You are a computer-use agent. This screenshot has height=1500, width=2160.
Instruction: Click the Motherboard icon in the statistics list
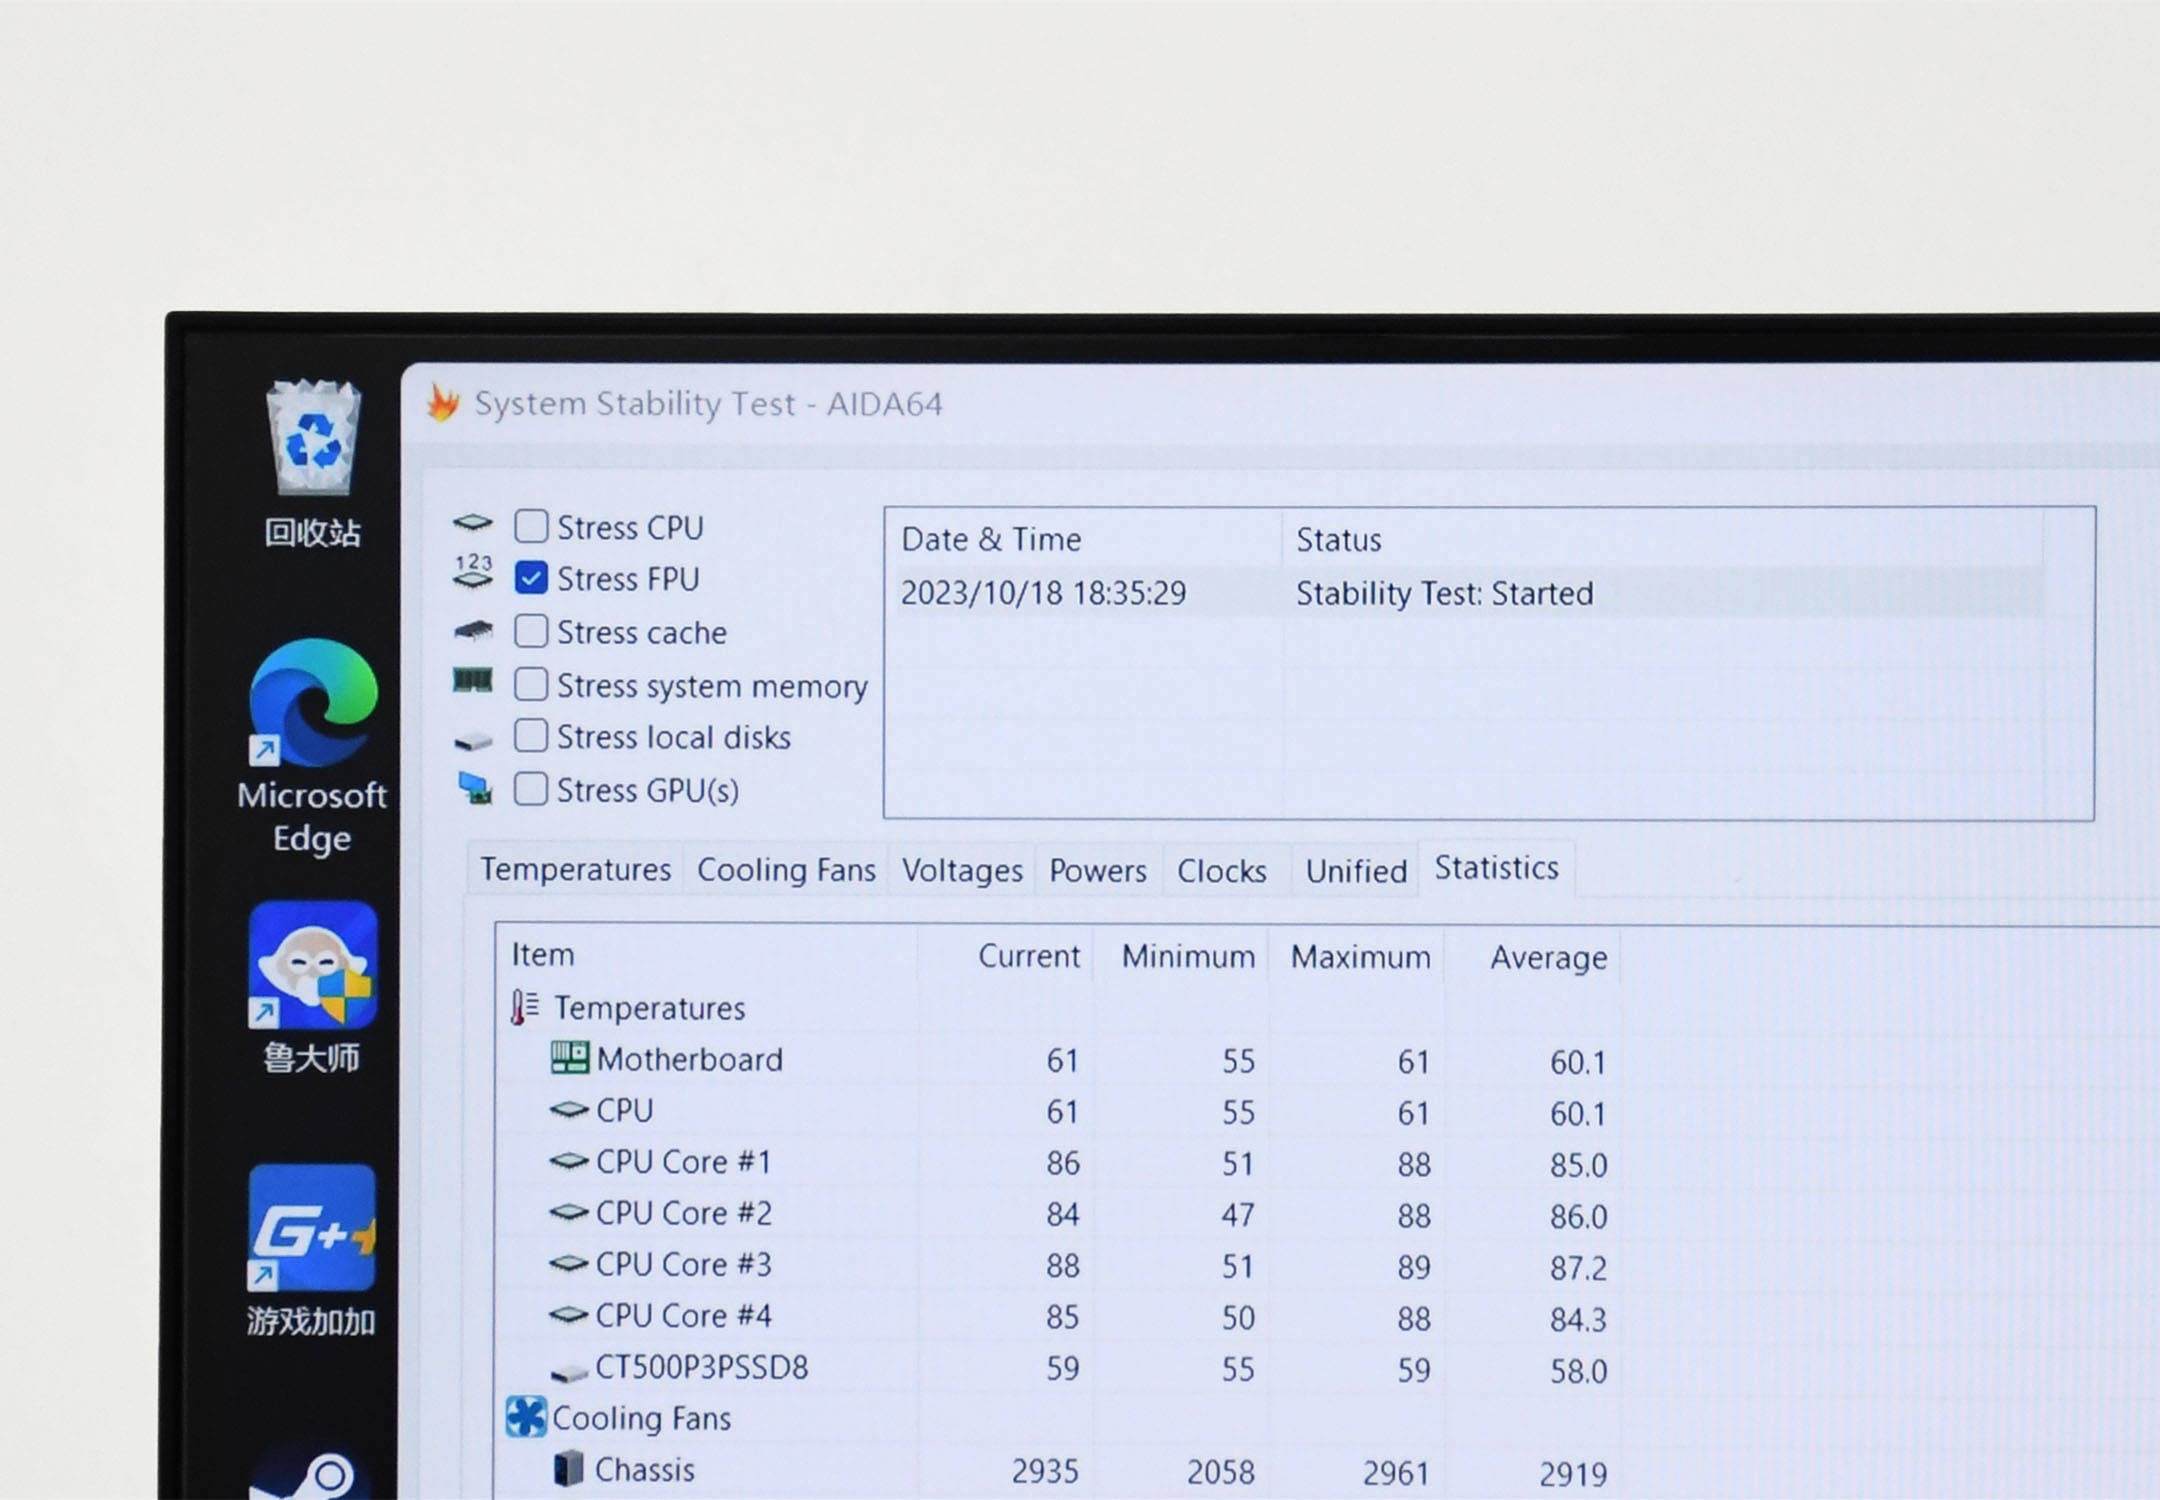[x=570, y=1058]
